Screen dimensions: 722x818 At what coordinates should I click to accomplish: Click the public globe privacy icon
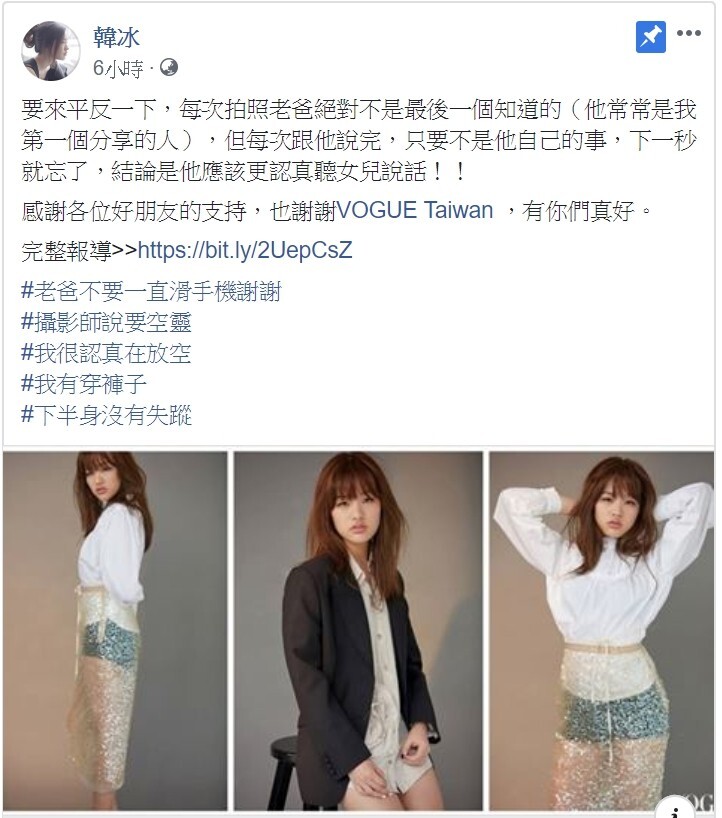click(169, 67)
